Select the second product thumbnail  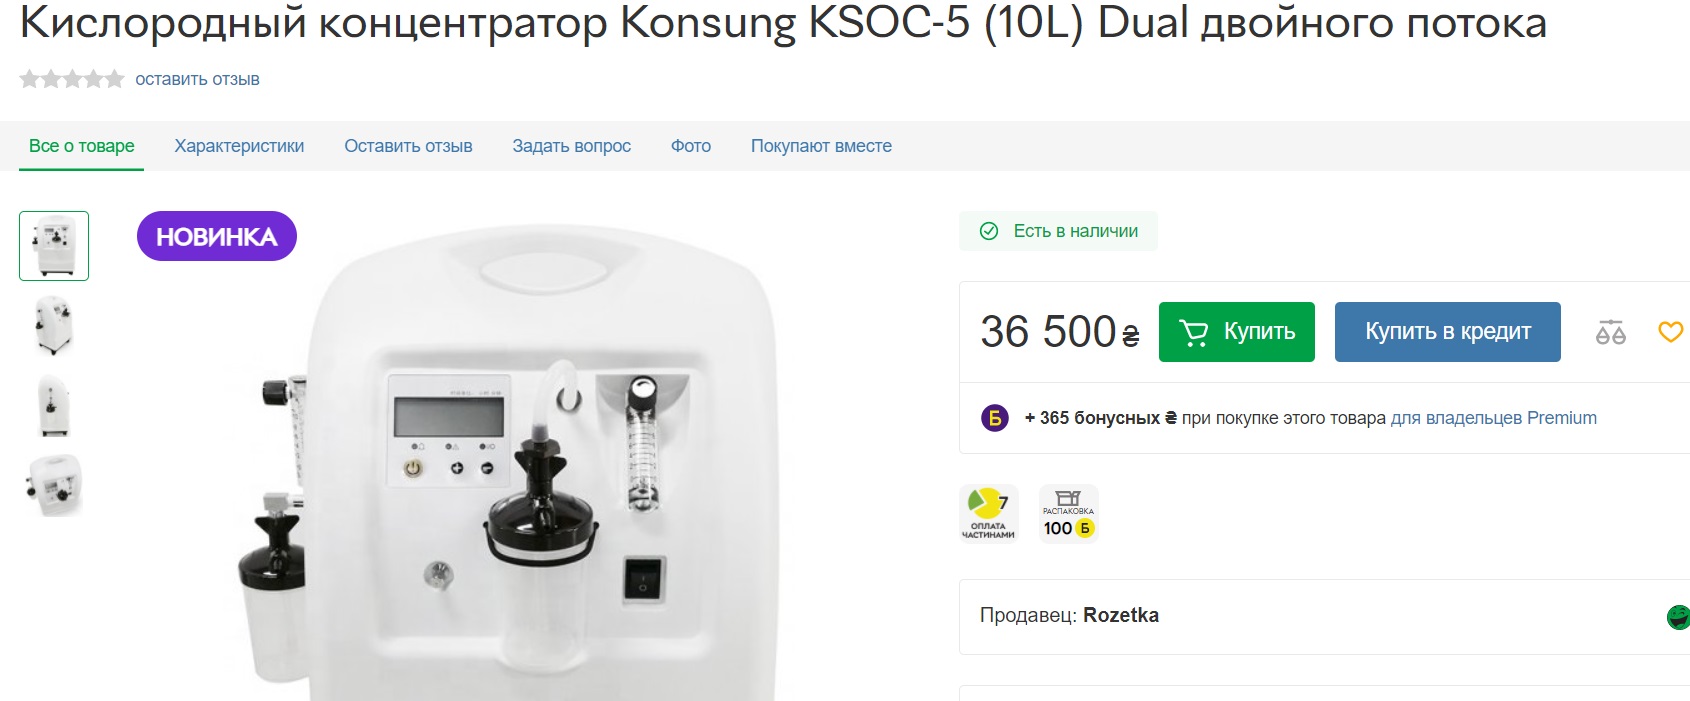point(54,326)
